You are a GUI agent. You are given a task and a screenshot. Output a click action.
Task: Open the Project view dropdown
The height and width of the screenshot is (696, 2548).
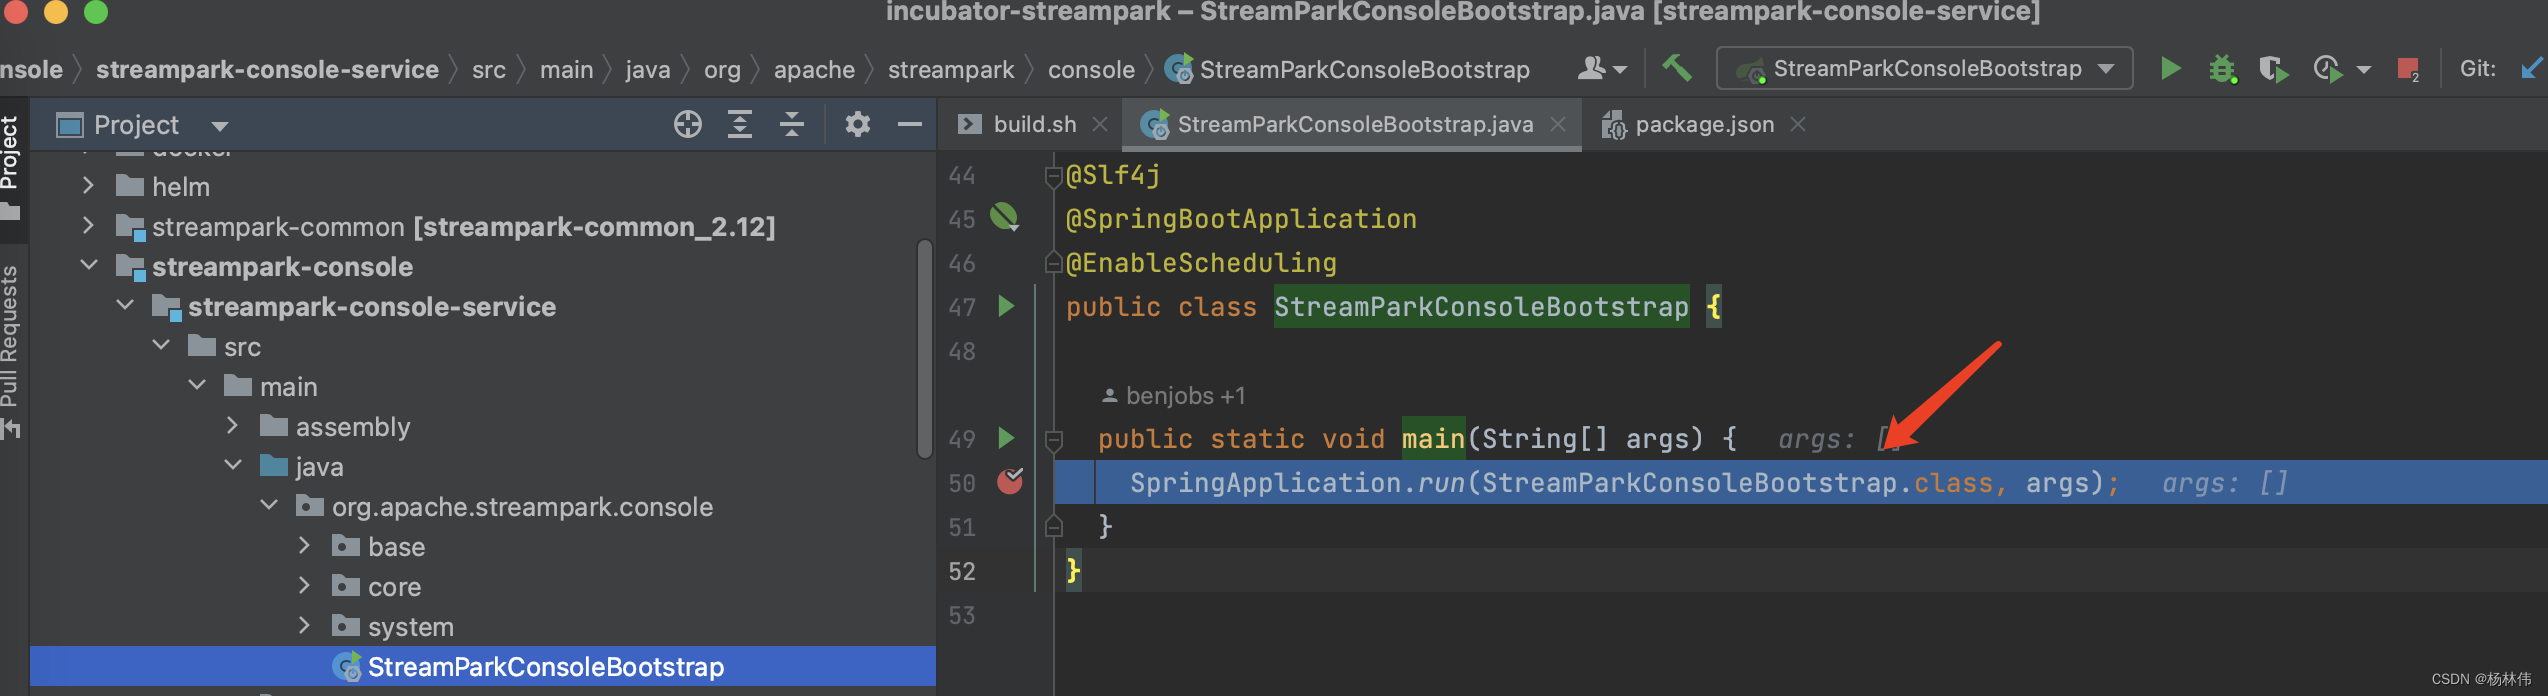click(220, 126)
